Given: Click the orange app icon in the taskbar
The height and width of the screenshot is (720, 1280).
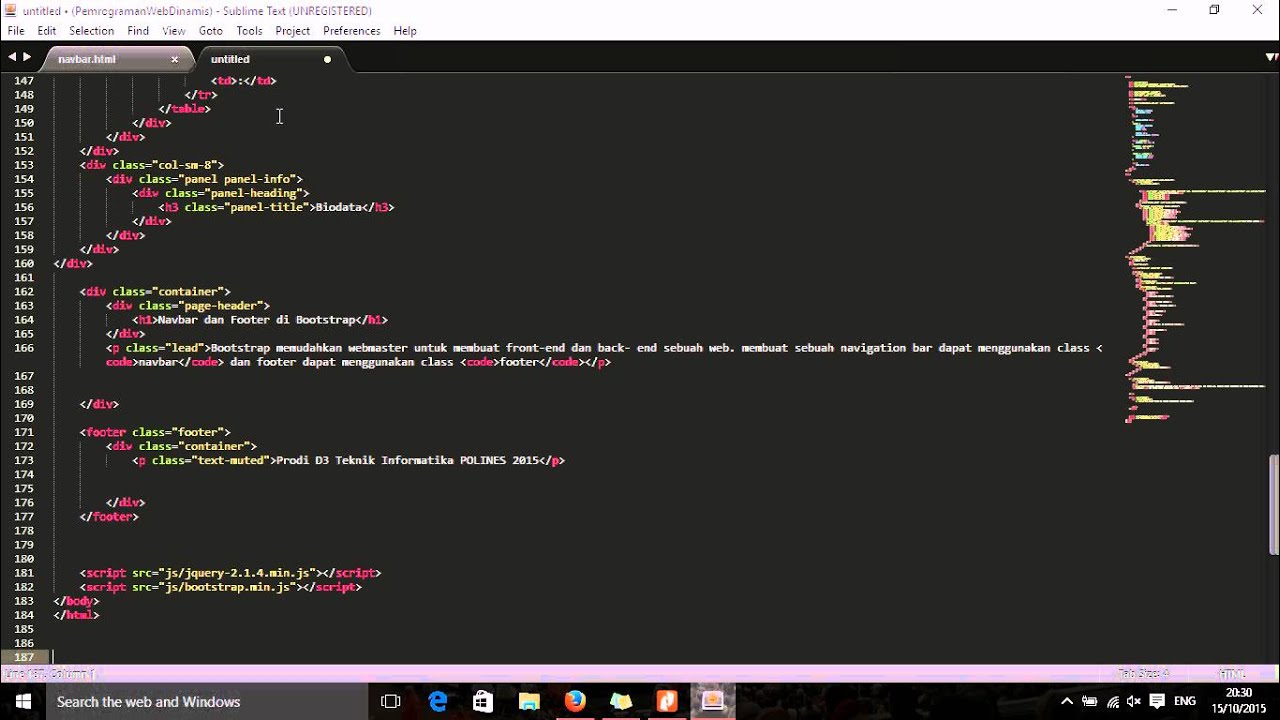Looking at the screenshot, I should pos(667,702).
